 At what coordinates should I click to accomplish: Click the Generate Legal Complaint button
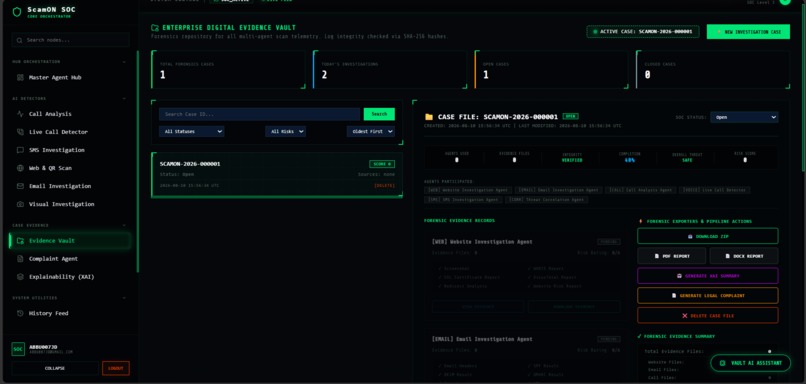[707, 296]
